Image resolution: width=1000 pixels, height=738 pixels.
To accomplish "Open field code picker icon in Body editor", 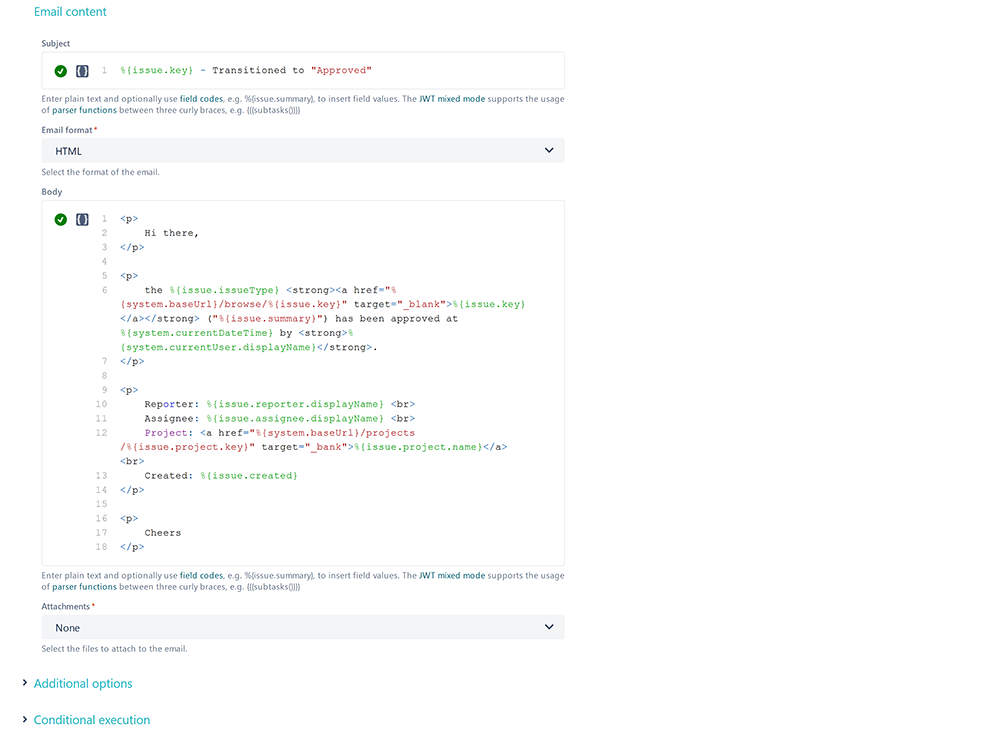I will point(82,219).
